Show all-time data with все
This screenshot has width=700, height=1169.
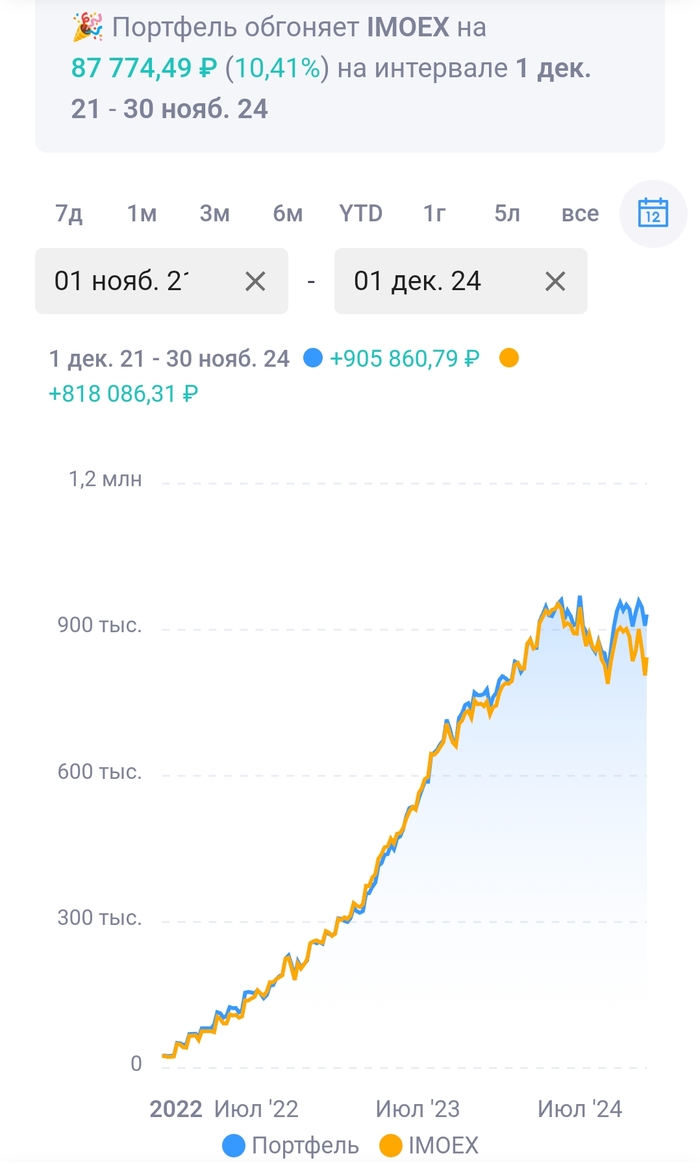coord(580,213)
